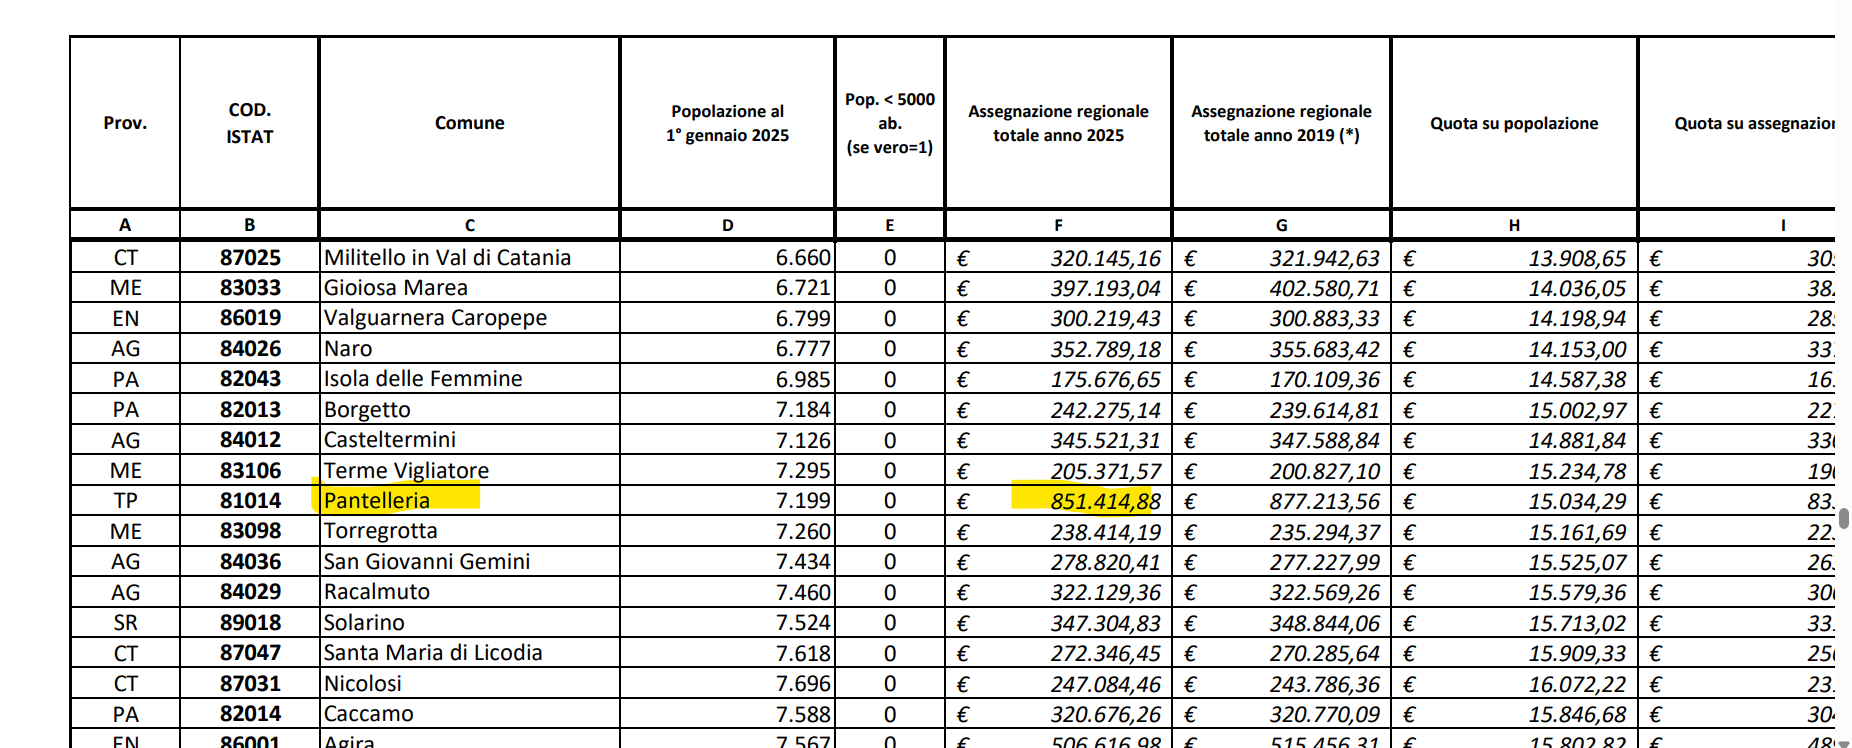Click the Prov. column header
This screenshot has height=748, width=1852.
125,123
